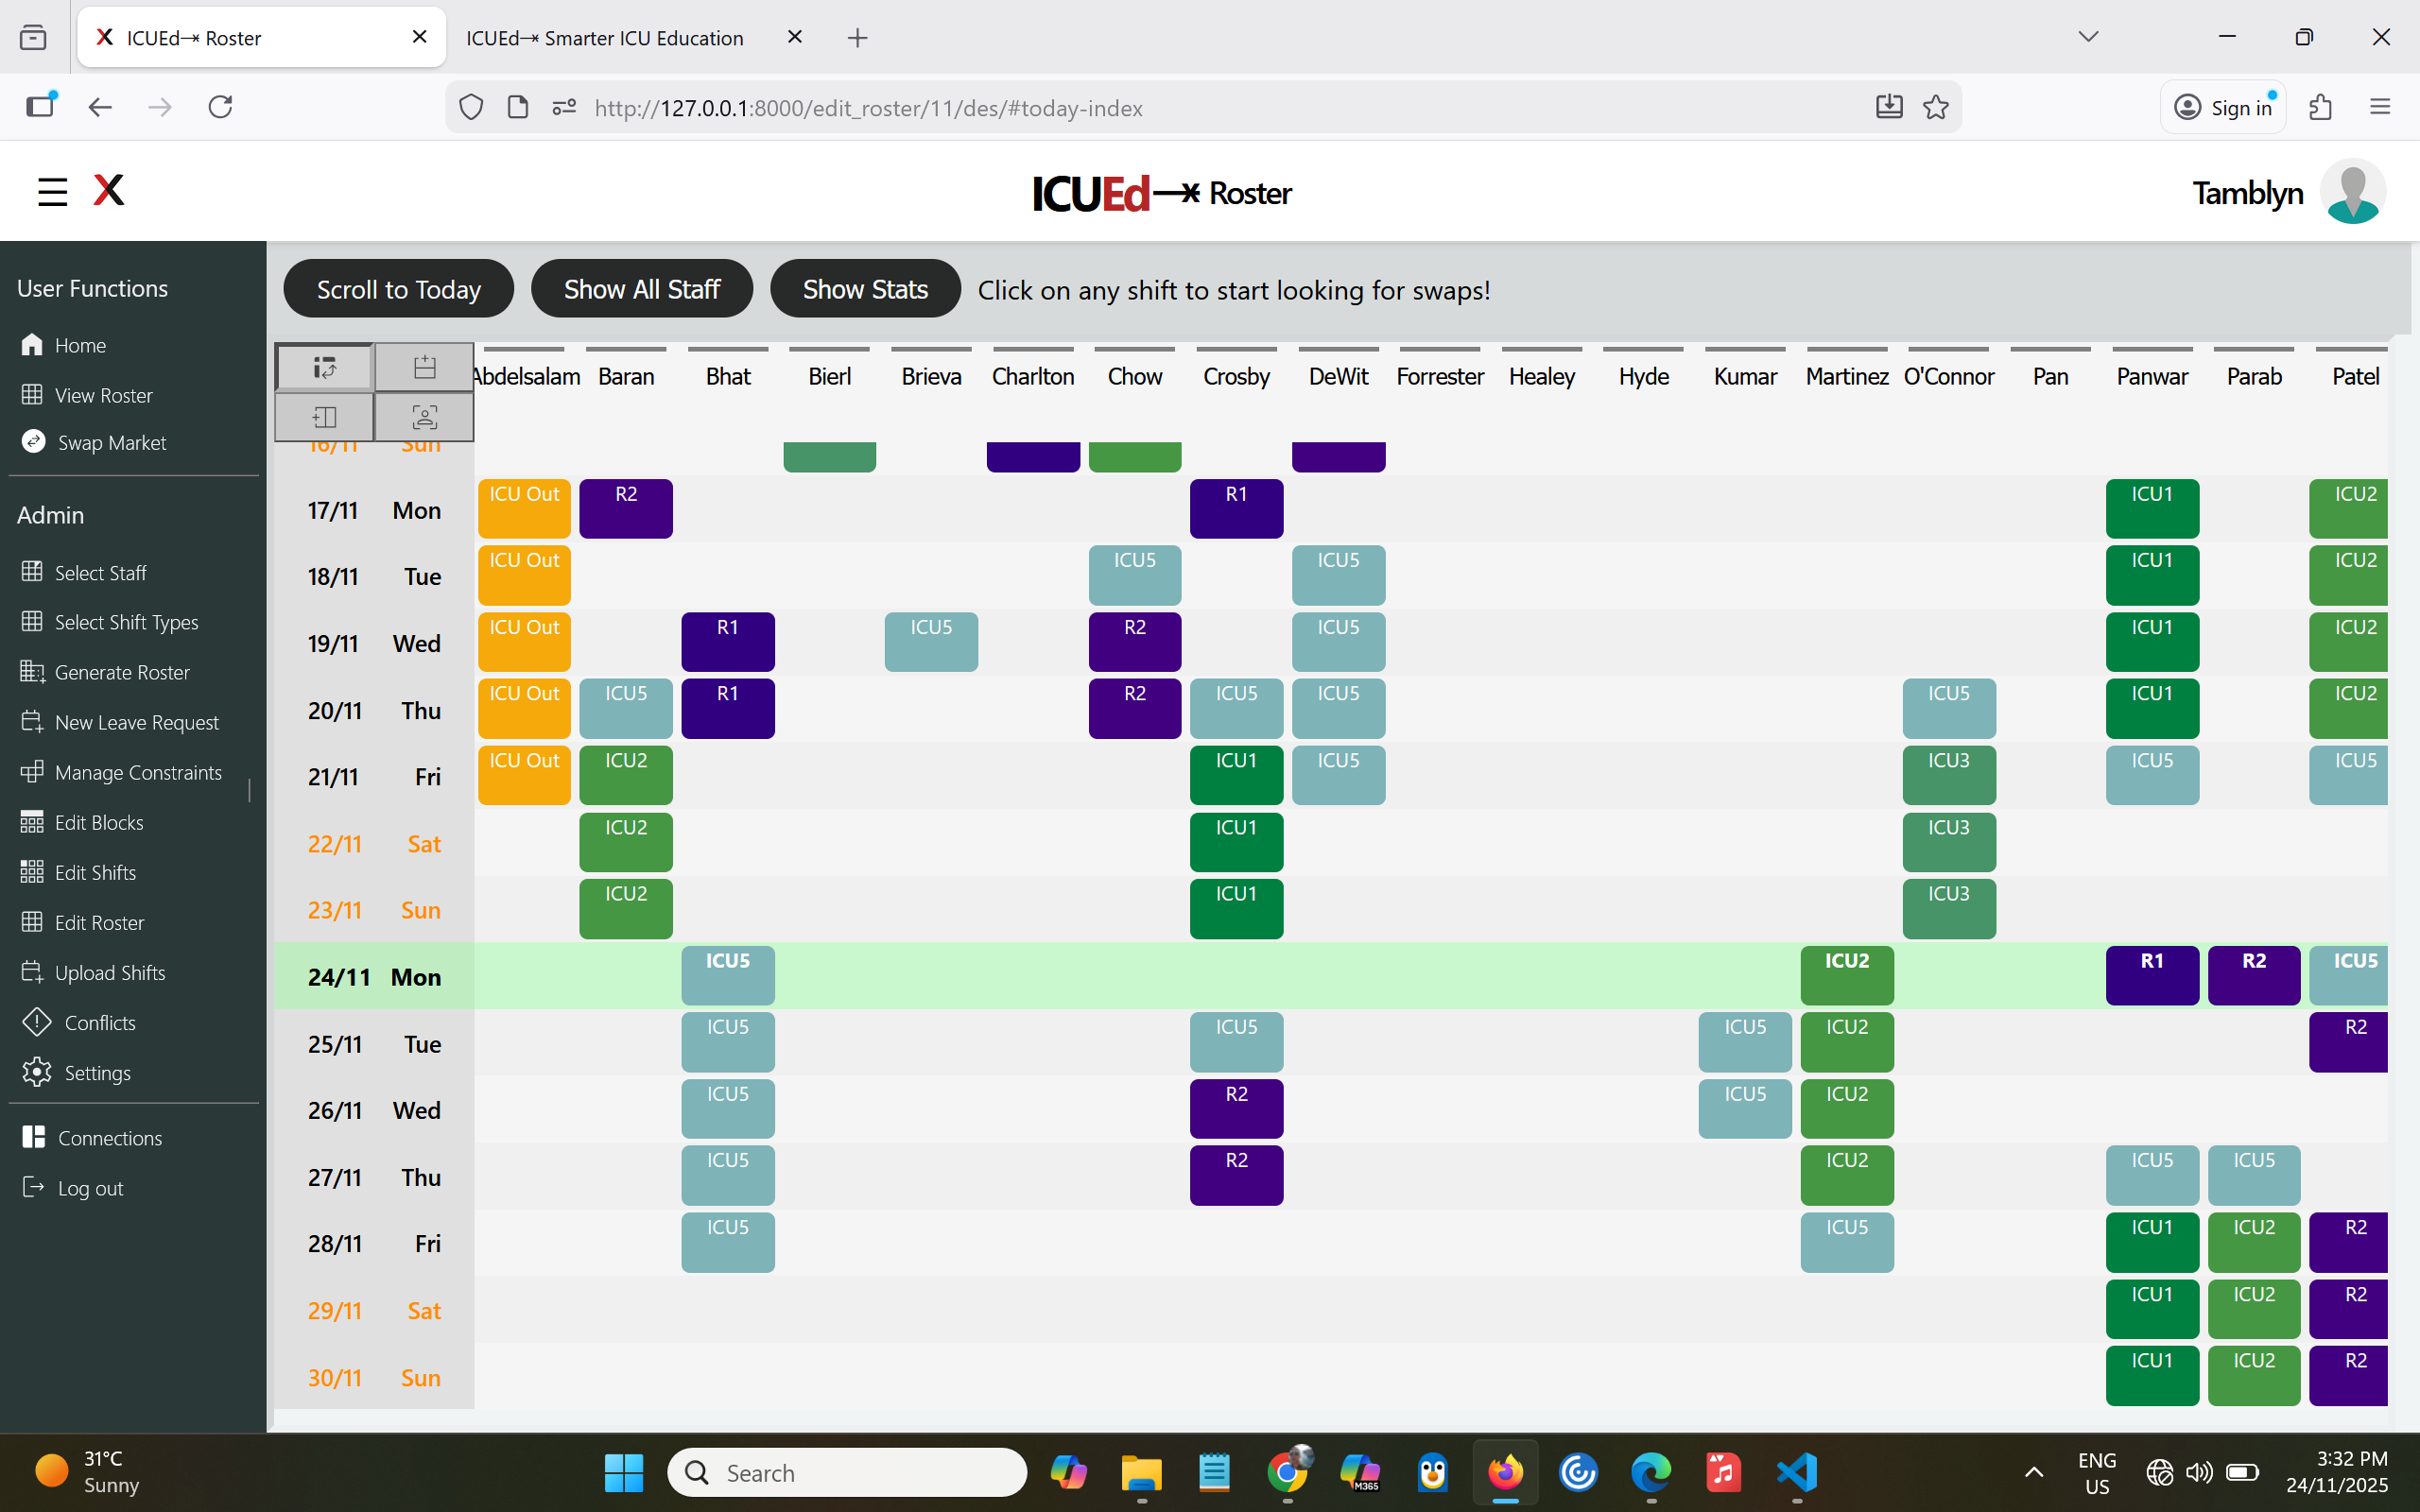Toggle the Show Stats panel
Viewport: 2420px width, 1512px height.
865,289
